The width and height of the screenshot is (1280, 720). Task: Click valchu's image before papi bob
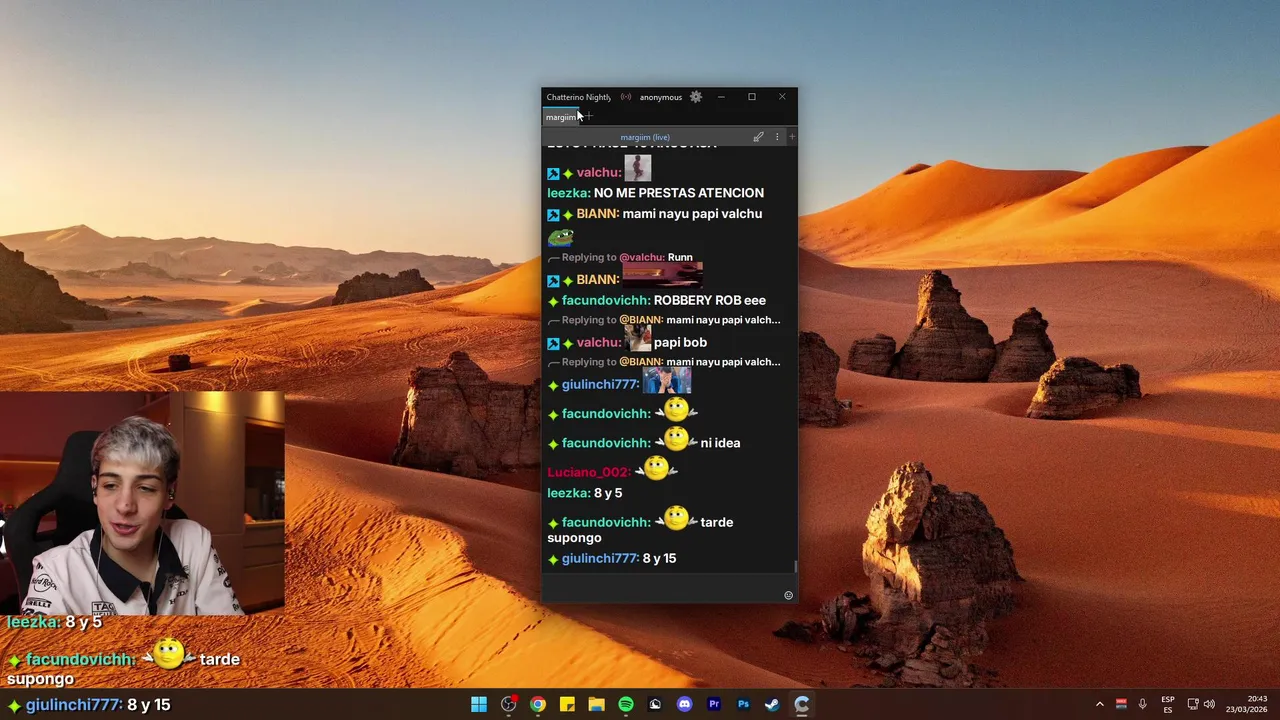(x=638, y=339)
